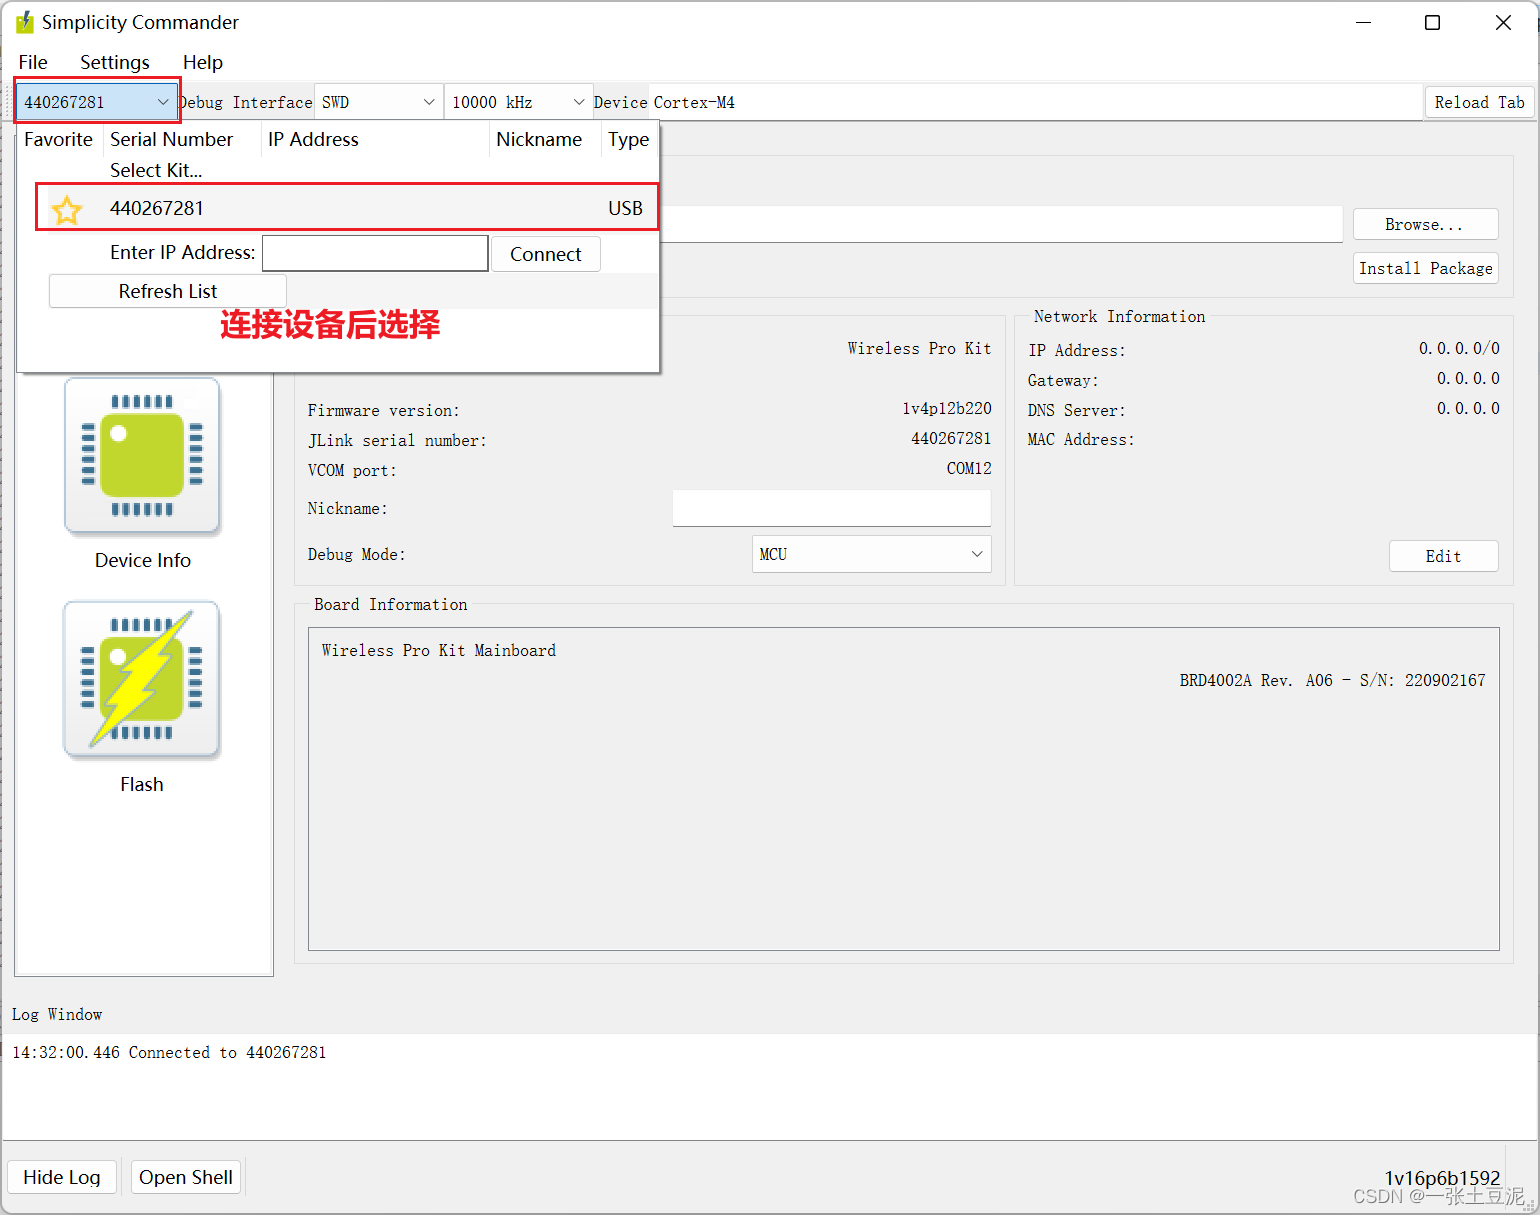Screen dimensions: 1540x1215
Task: Click the Refresh List button
Action: click(168, 291)
